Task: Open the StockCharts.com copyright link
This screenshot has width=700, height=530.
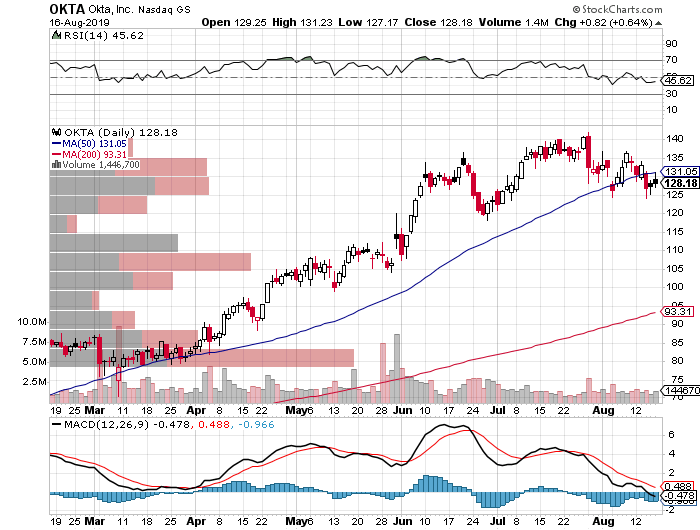Action: 617,9
